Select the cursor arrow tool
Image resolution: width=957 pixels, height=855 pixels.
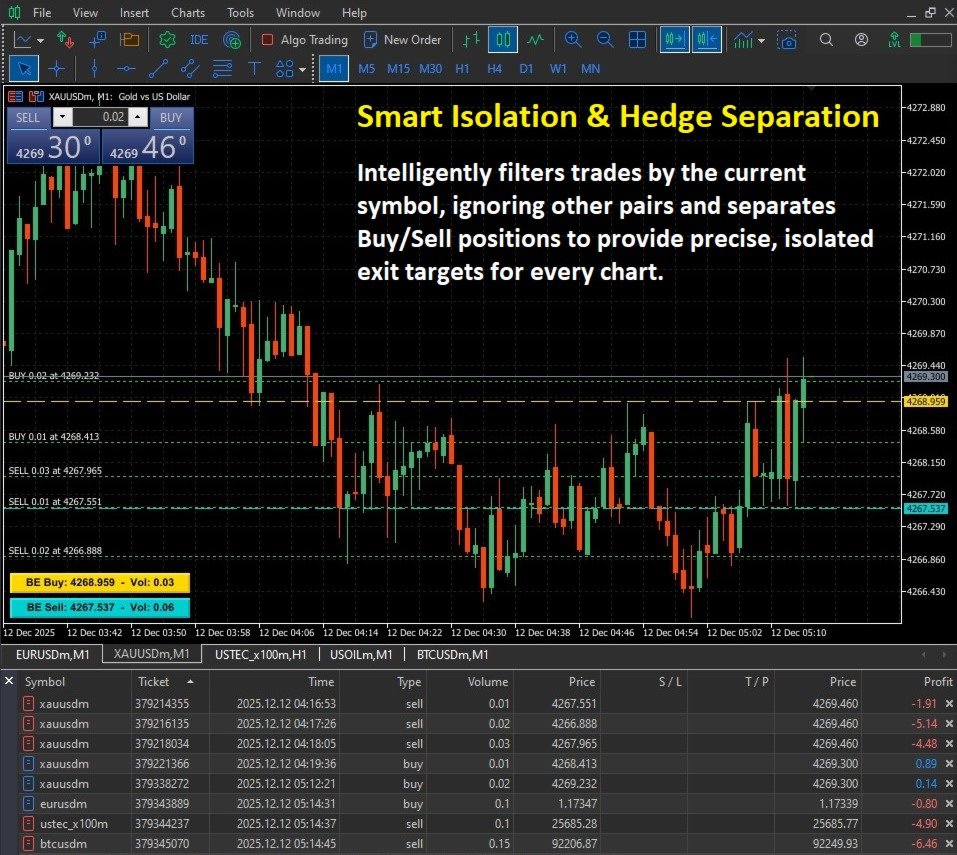24,69
